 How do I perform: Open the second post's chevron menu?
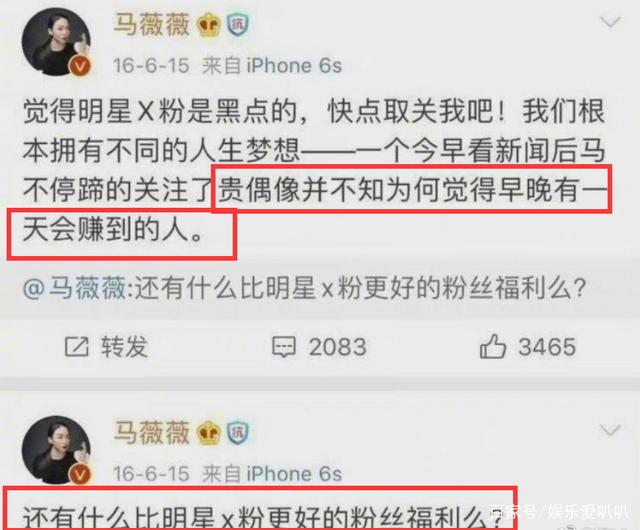(x=610, y=430)
